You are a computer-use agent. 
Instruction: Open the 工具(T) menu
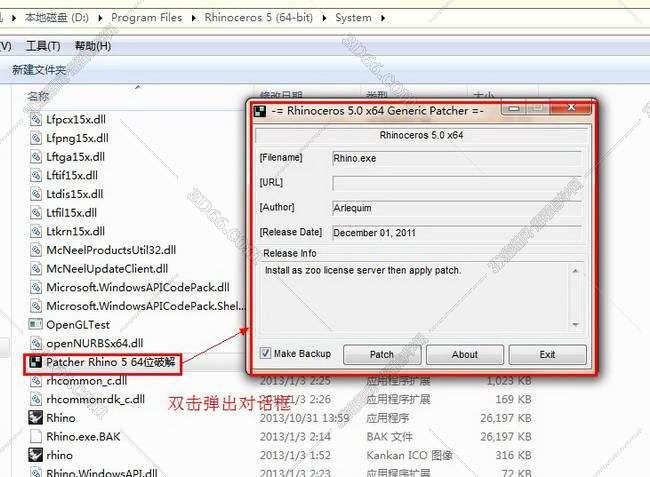tap(43, 46)
